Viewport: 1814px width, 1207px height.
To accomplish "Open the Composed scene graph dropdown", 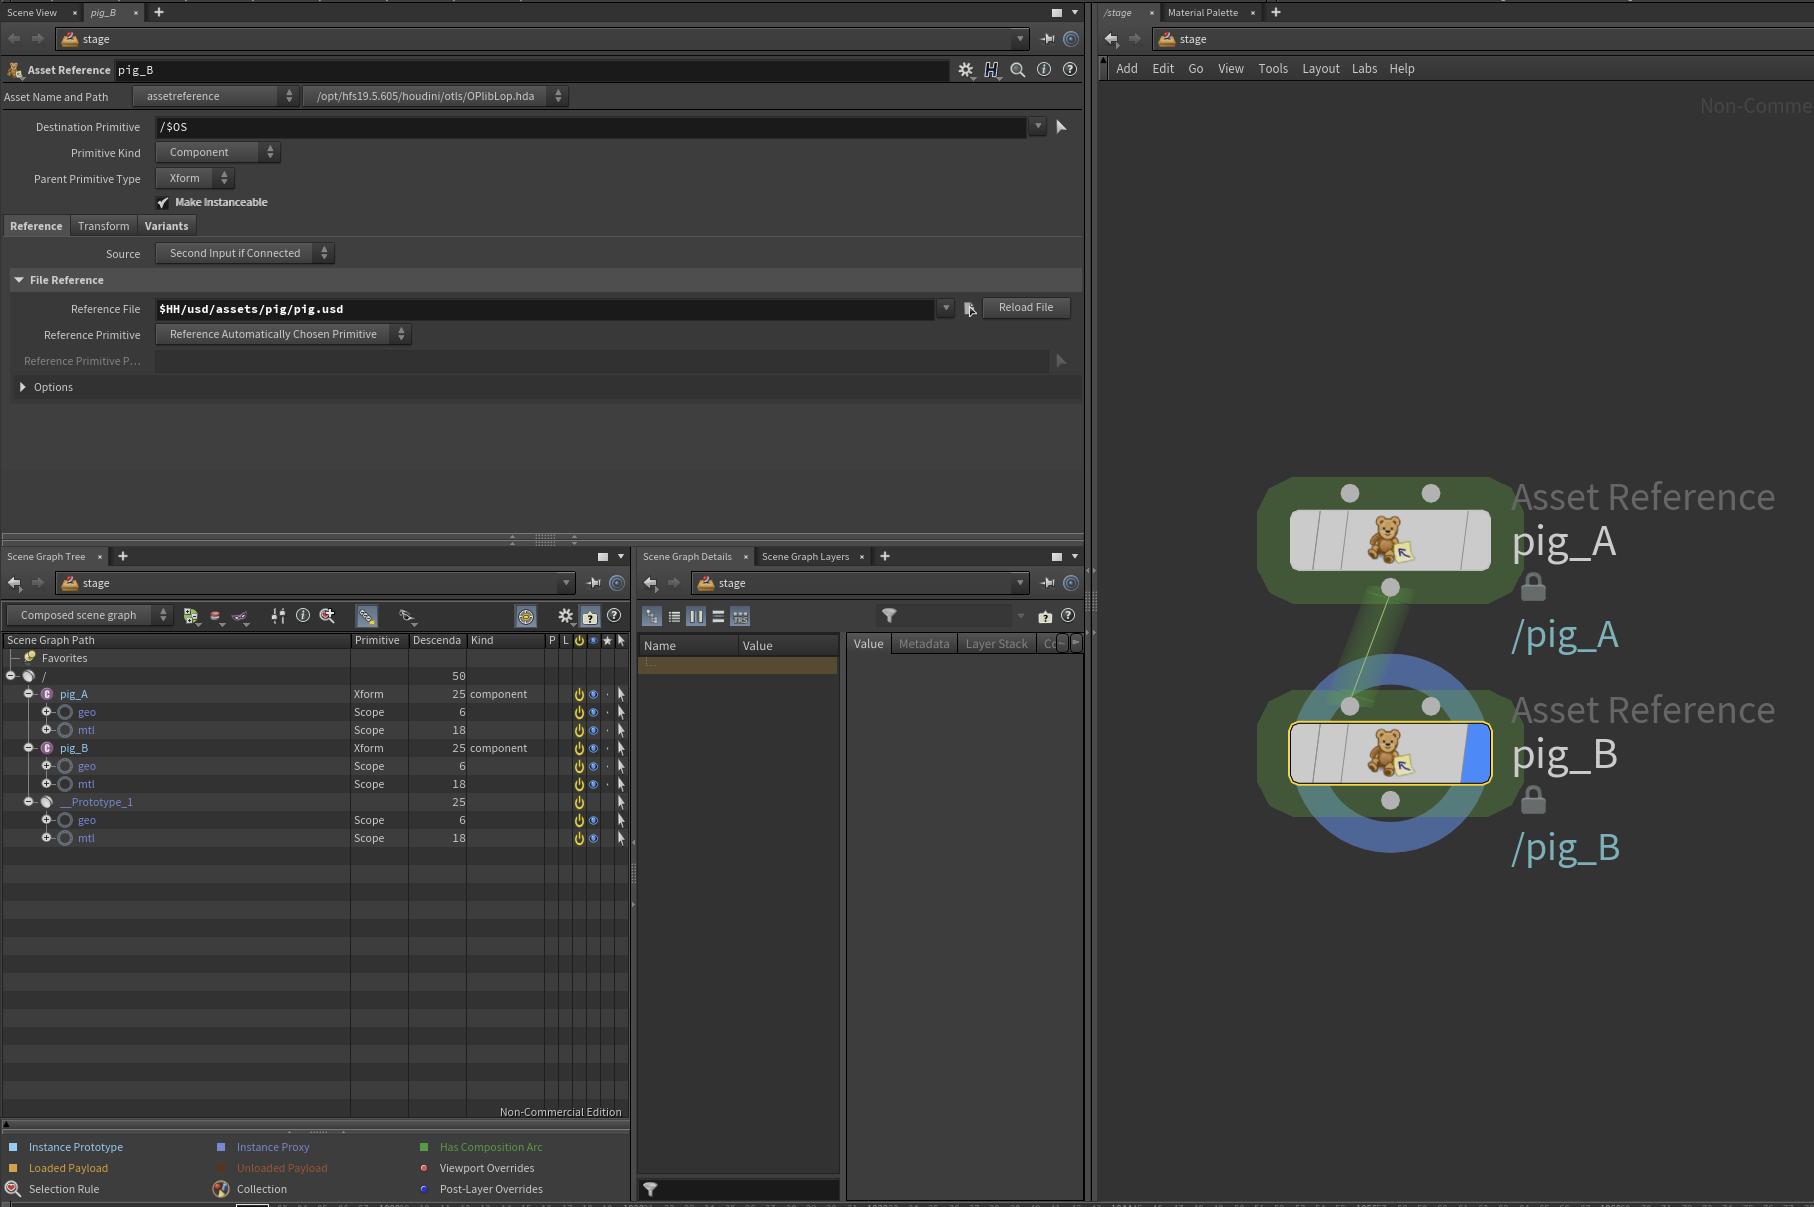I will (90, 615).
